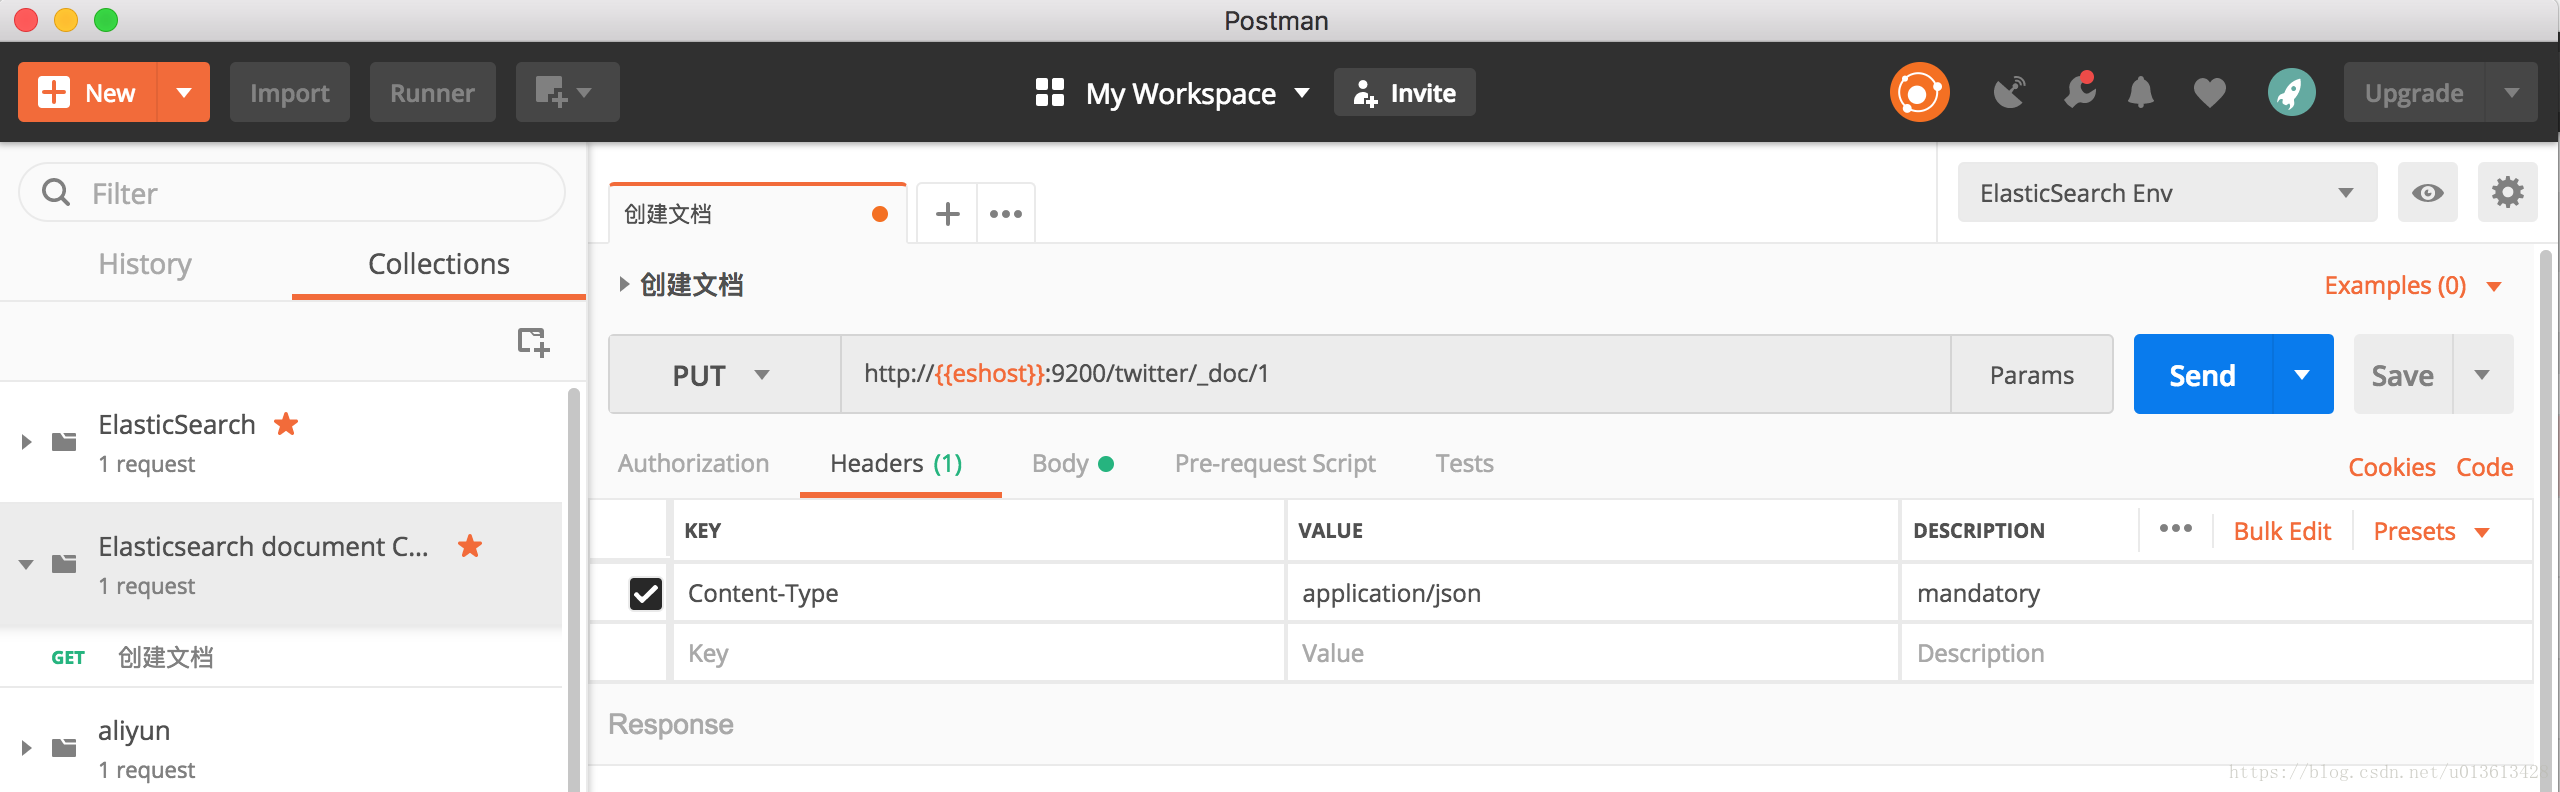Click the heart icon in header
Viewport: 2560px width, 792px height.
coord(2209,92)
